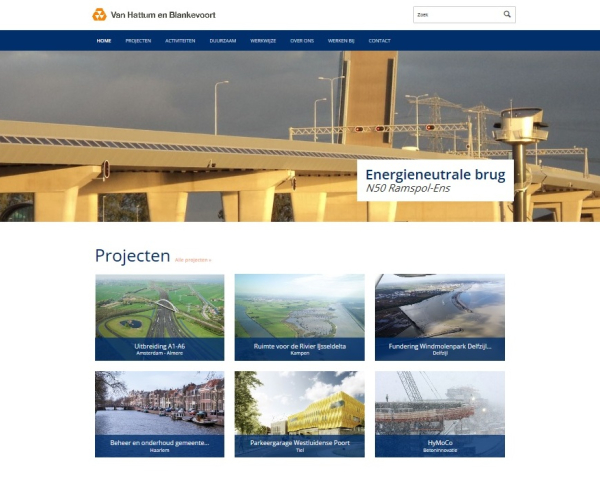600x480 pixels.
Task: Open the Beheer en onderhoud gemeente Haarlem tile
Action: click(x=160, y=414)
